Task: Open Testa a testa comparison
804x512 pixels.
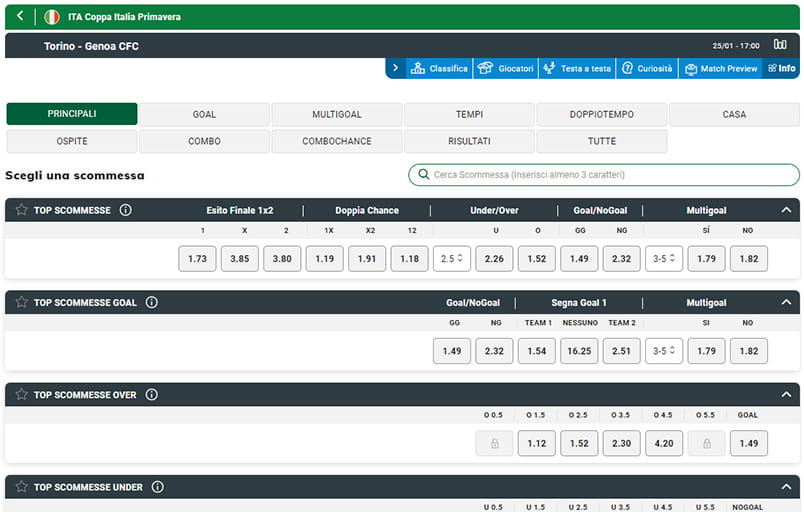Action: click(577, 68)
